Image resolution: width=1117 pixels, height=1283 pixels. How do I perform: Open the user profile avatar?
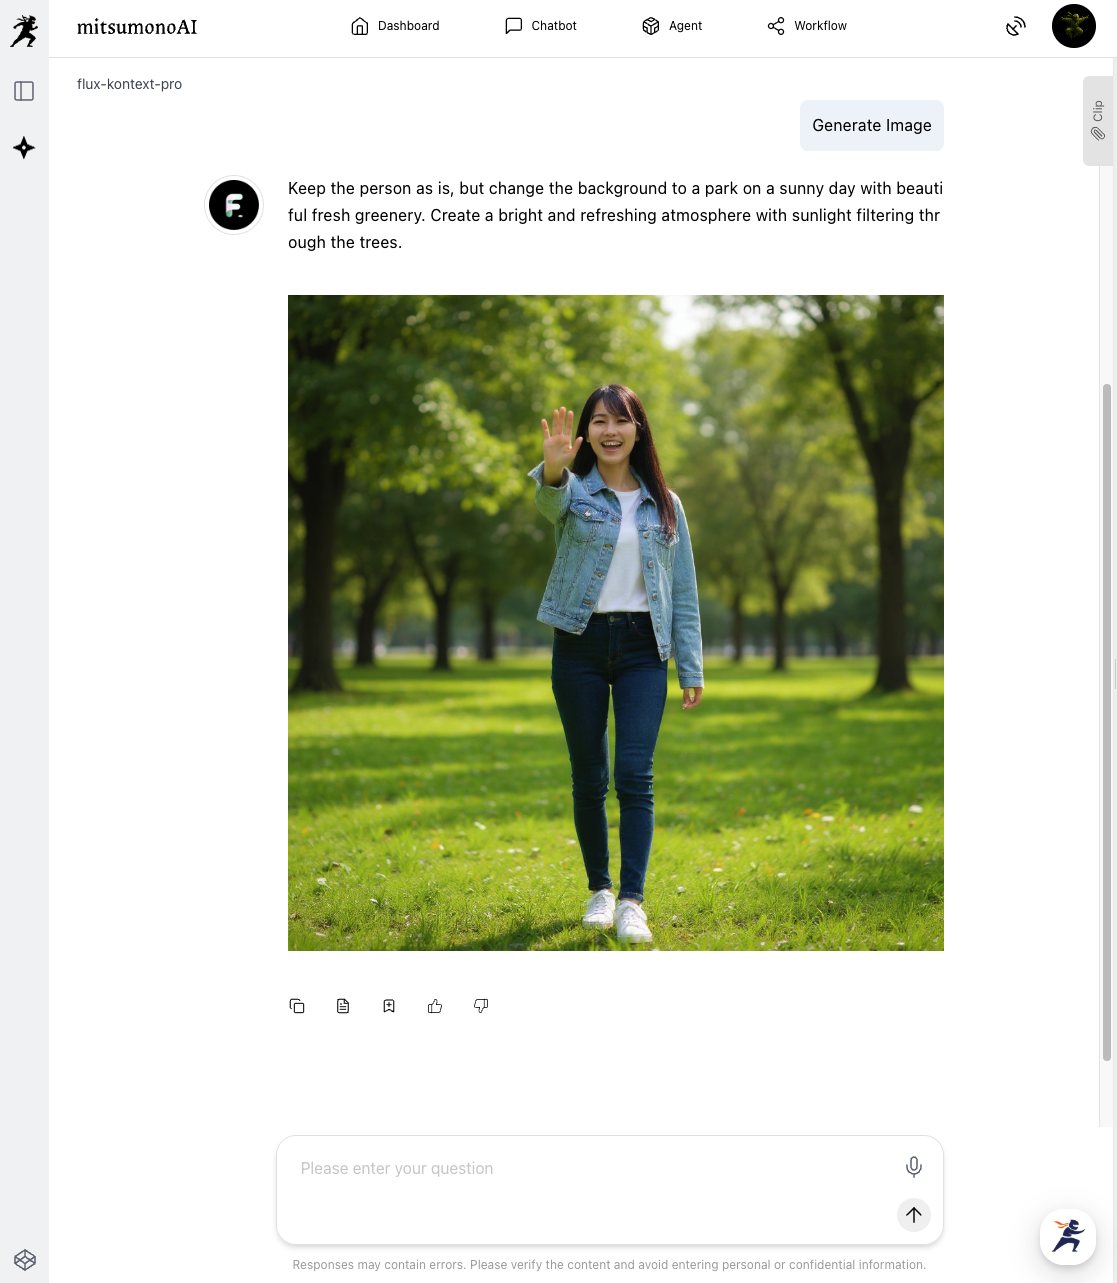[x=1073, y=26]
